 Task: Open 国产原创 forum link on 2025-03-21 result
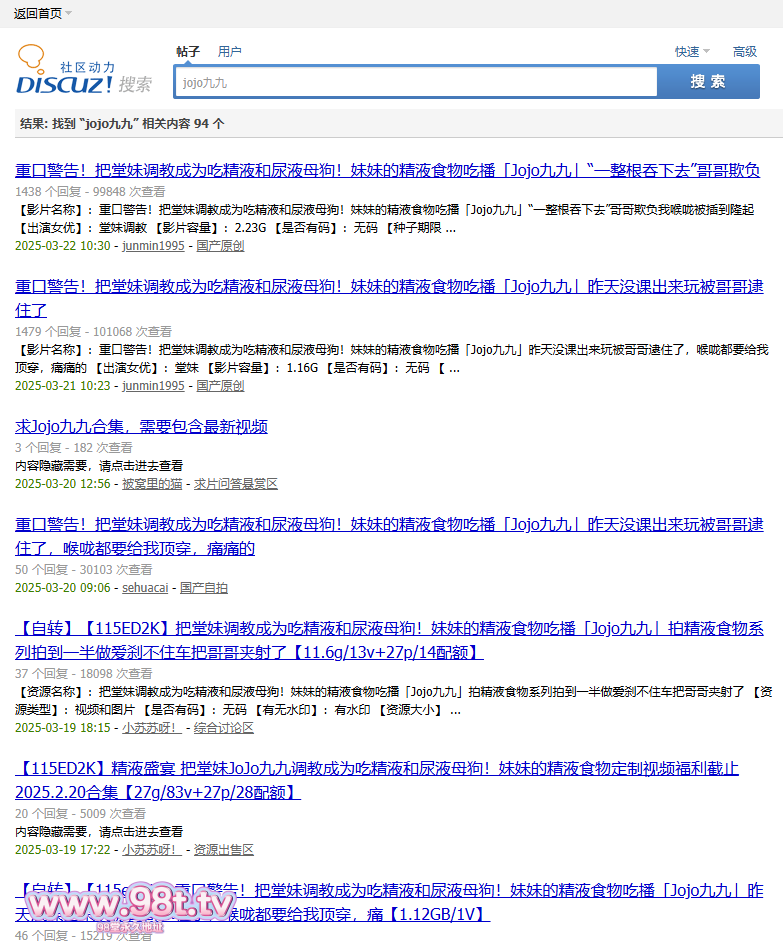(x=220, y=386)
